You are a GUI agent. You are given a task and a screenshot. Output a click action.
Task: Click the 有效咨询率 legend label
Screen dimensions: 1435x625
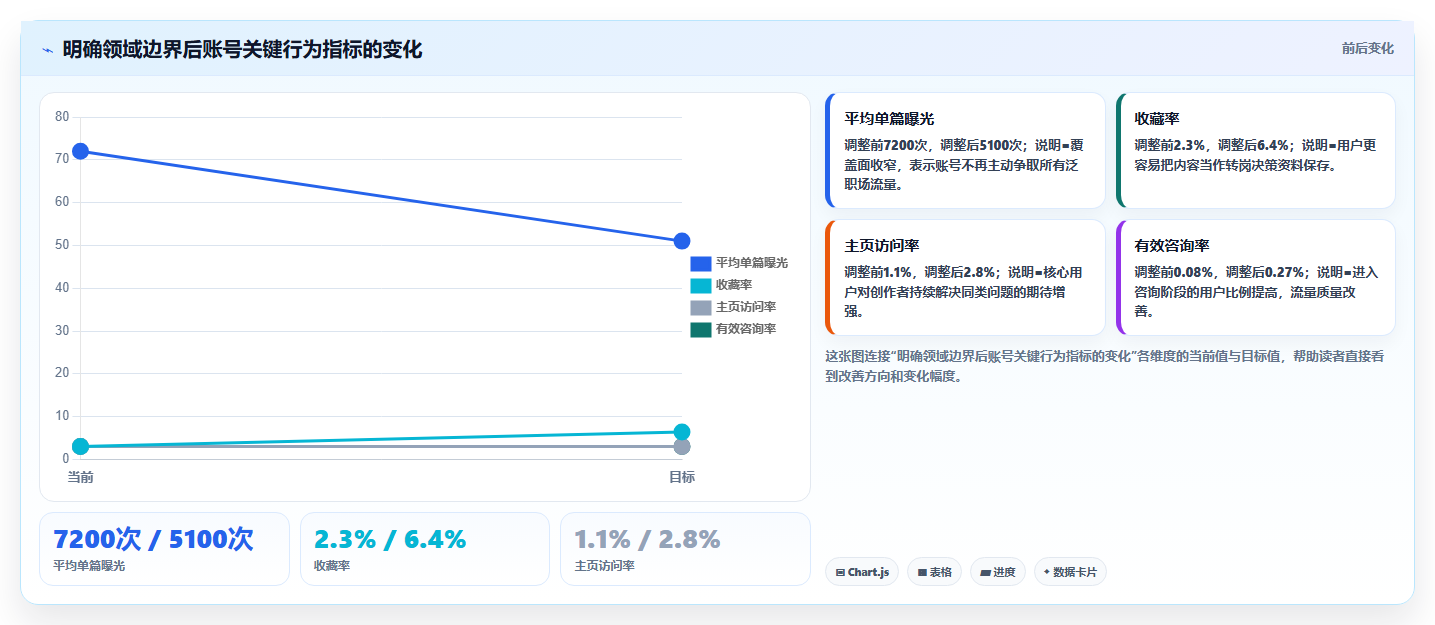click(x=746, y=329)
